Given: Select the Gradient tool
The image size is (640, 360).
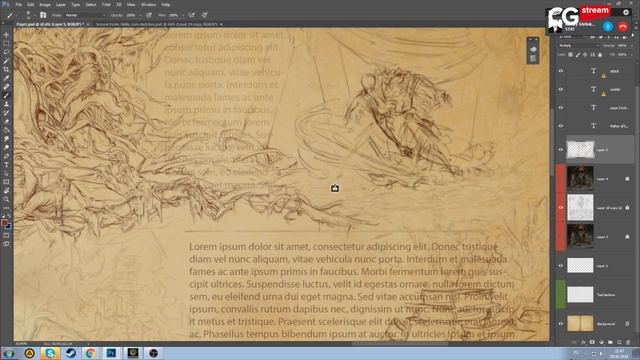Looking at the screenshot, I should point(6,130).
